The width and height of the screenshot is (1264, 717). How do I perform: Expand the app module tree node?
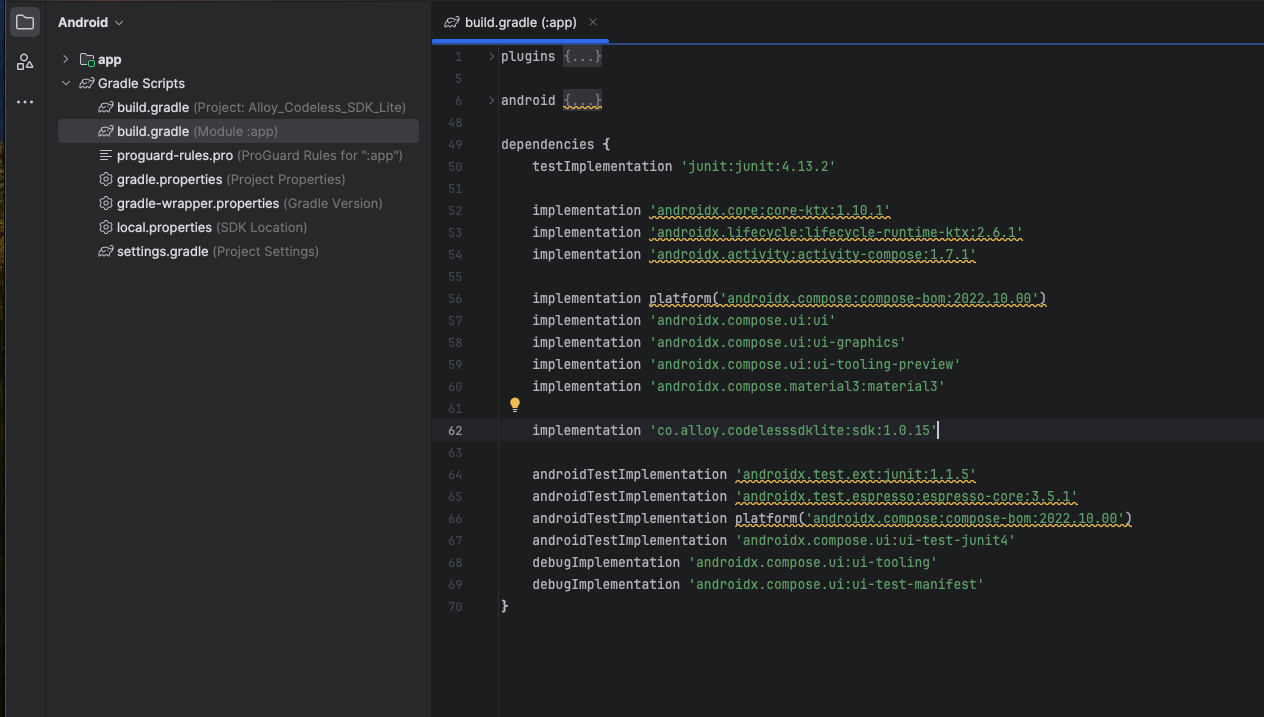pyautogui.click(x=66, y=60)
